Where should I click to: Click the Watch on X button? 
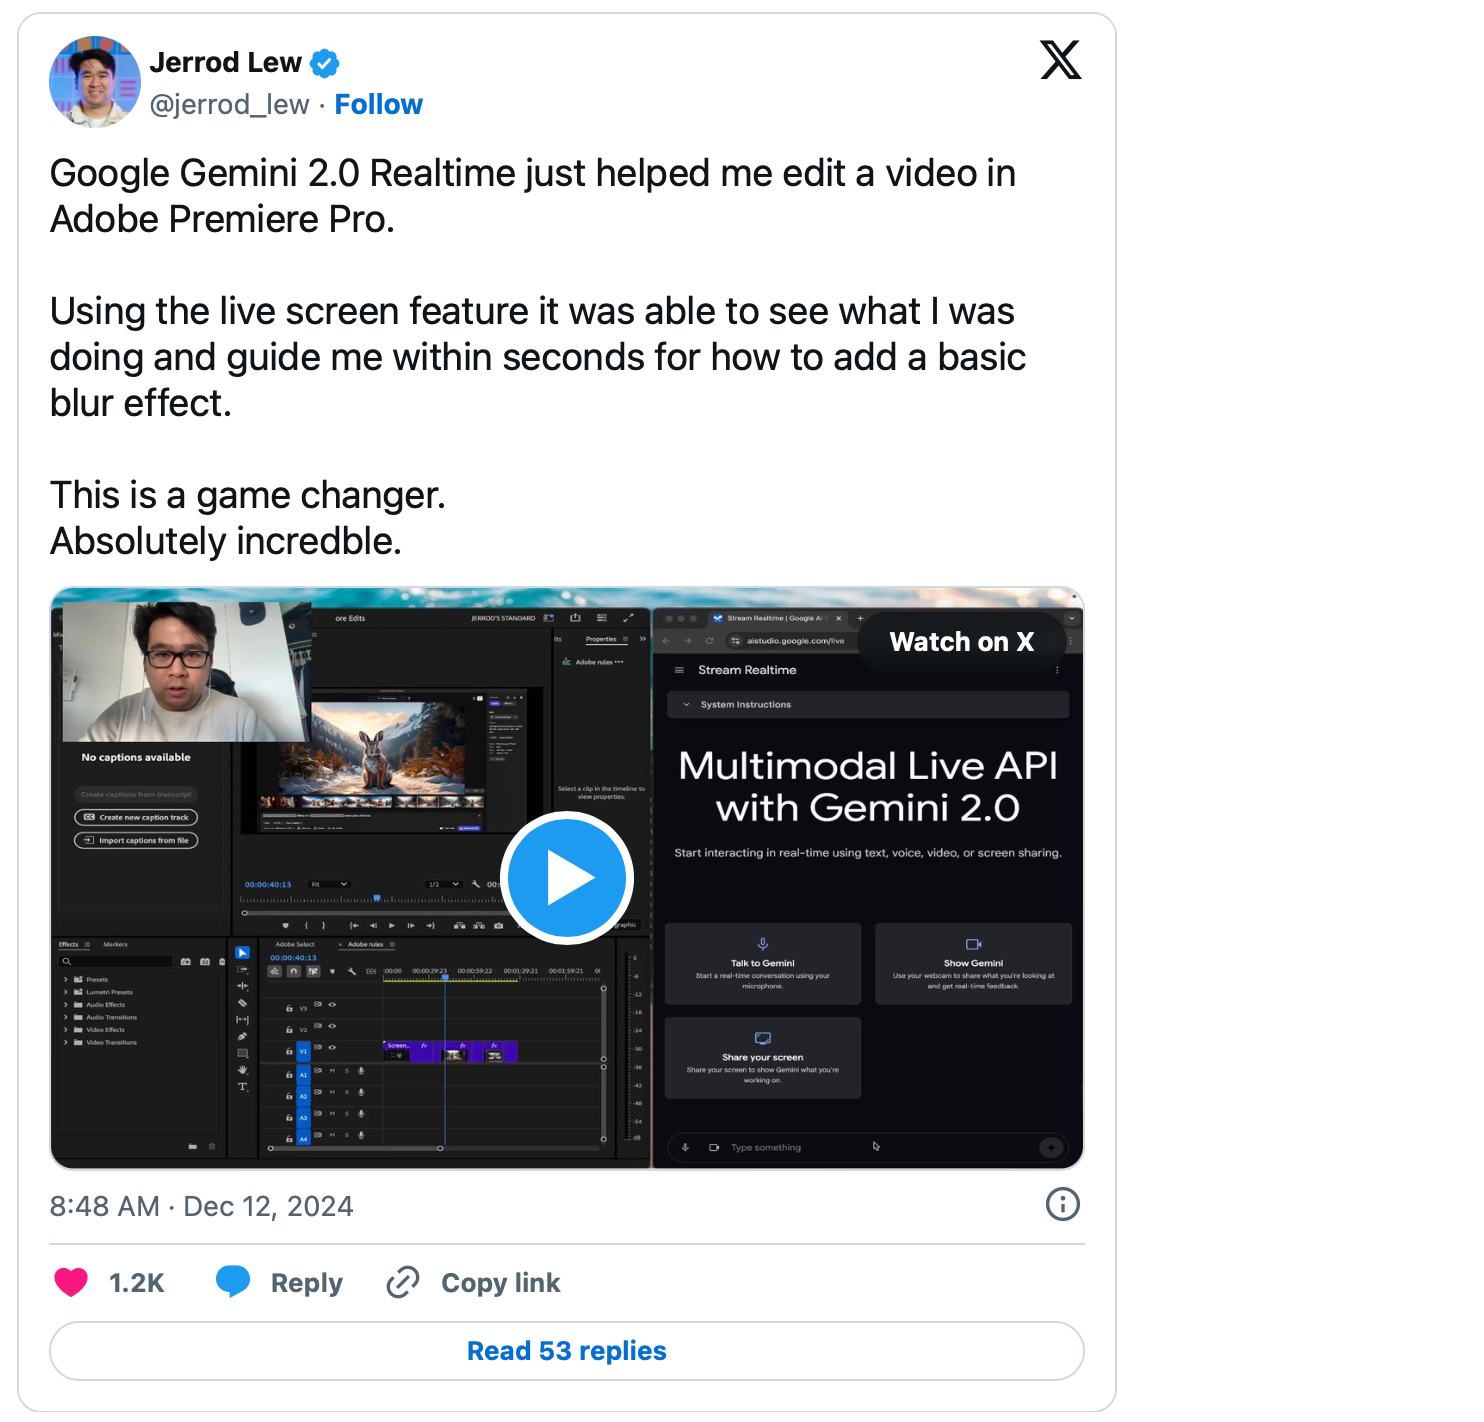pos(962,642)
